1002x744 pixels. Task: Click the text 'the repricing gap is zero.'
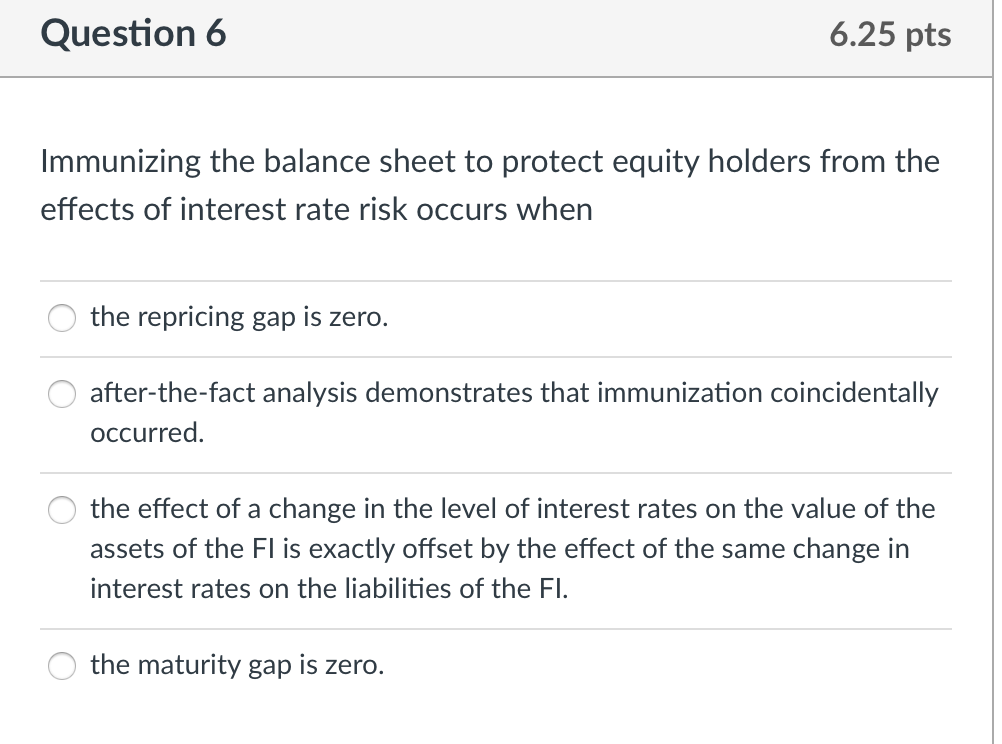coord(238,317)
